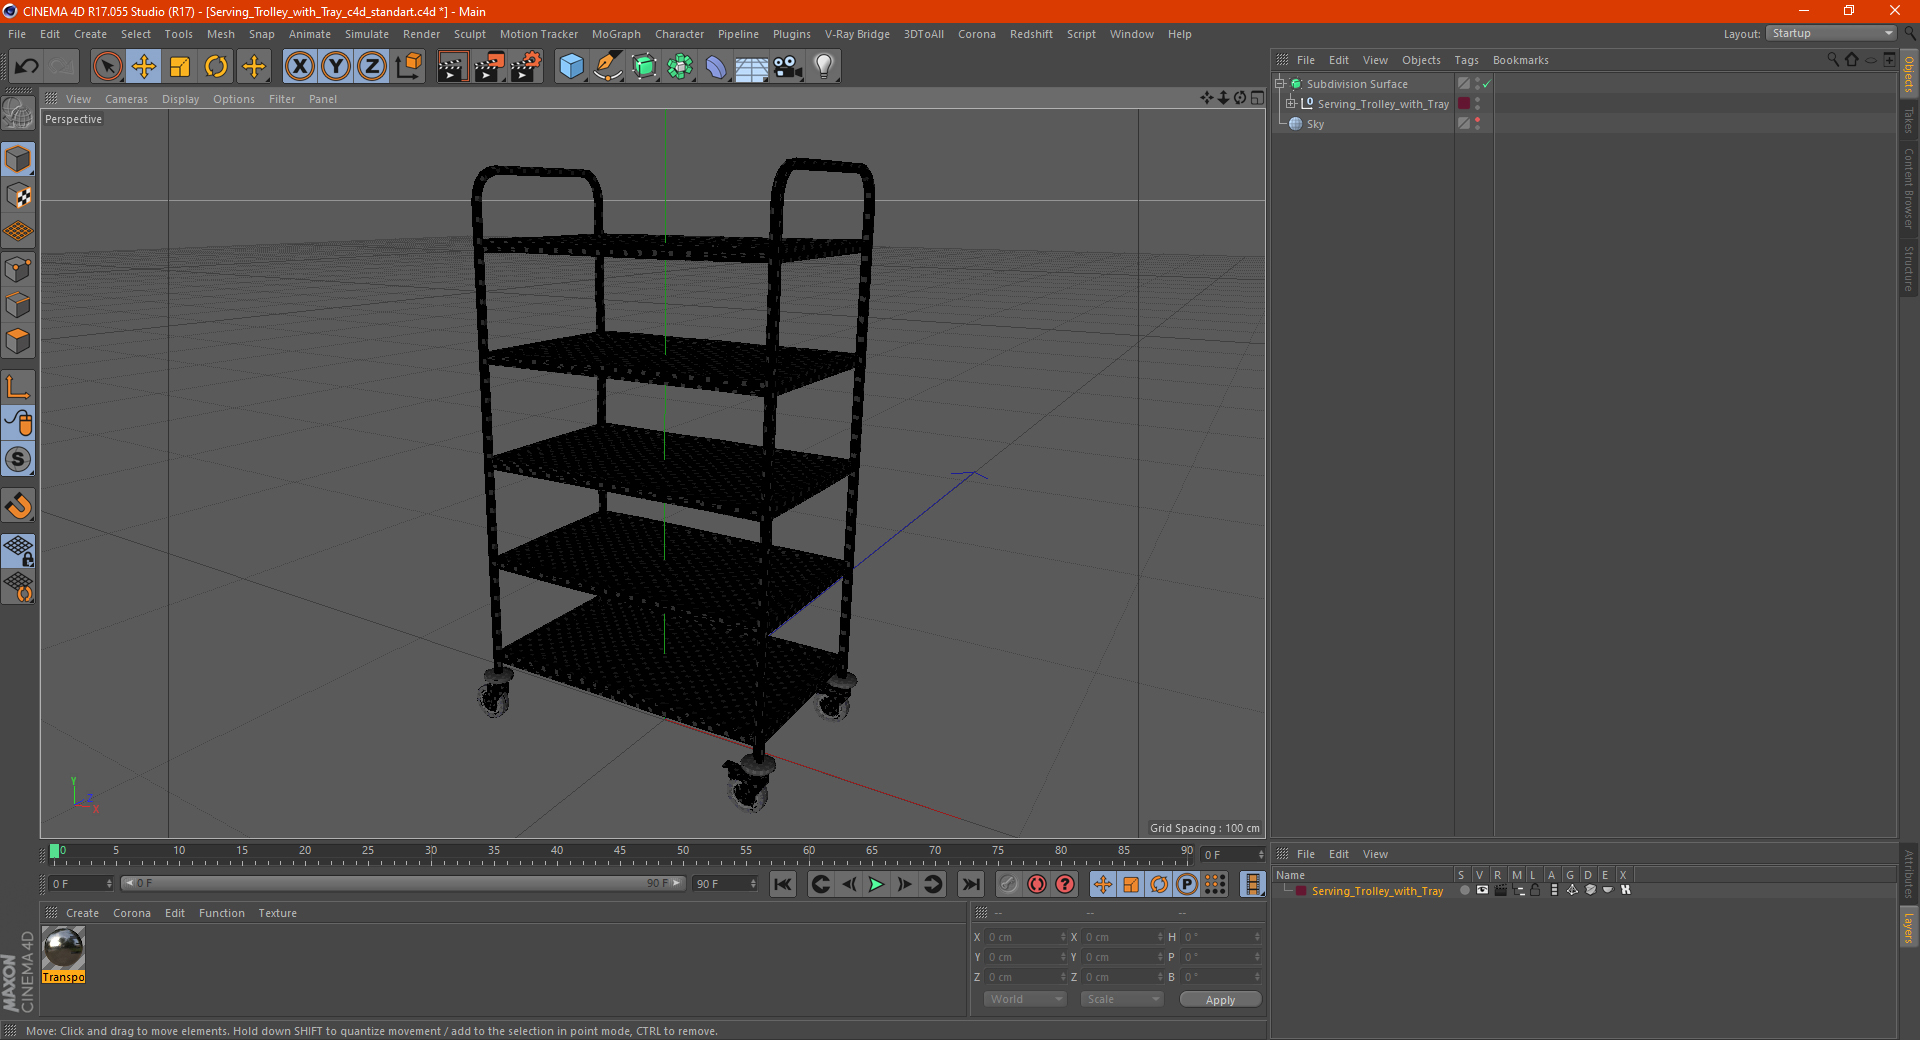Click Make Editable icon in left toolbar
This screenshot has height=1040, width=1920.
pos(18,115)
